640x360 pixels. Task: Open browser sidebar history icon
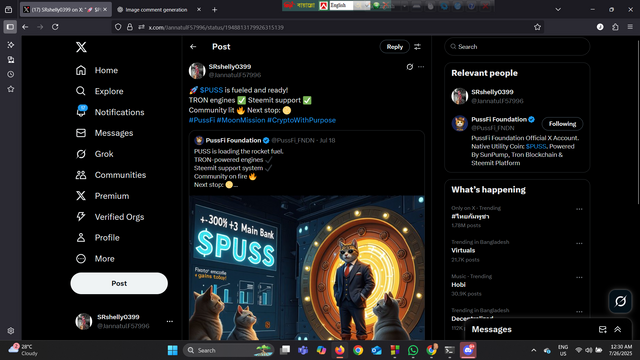11,74
